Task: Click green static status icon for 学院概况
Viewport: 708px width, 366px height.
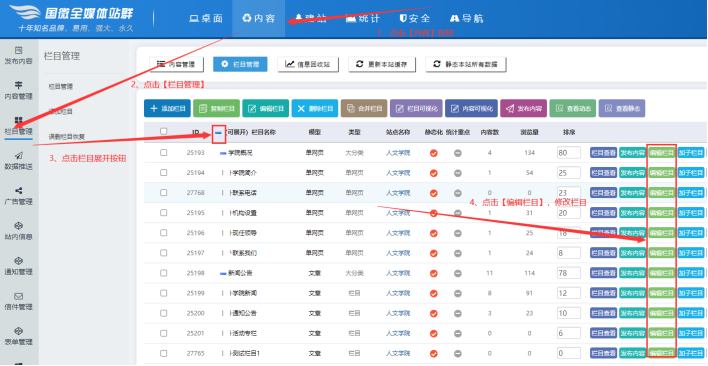Action: [x=433, y=153]
